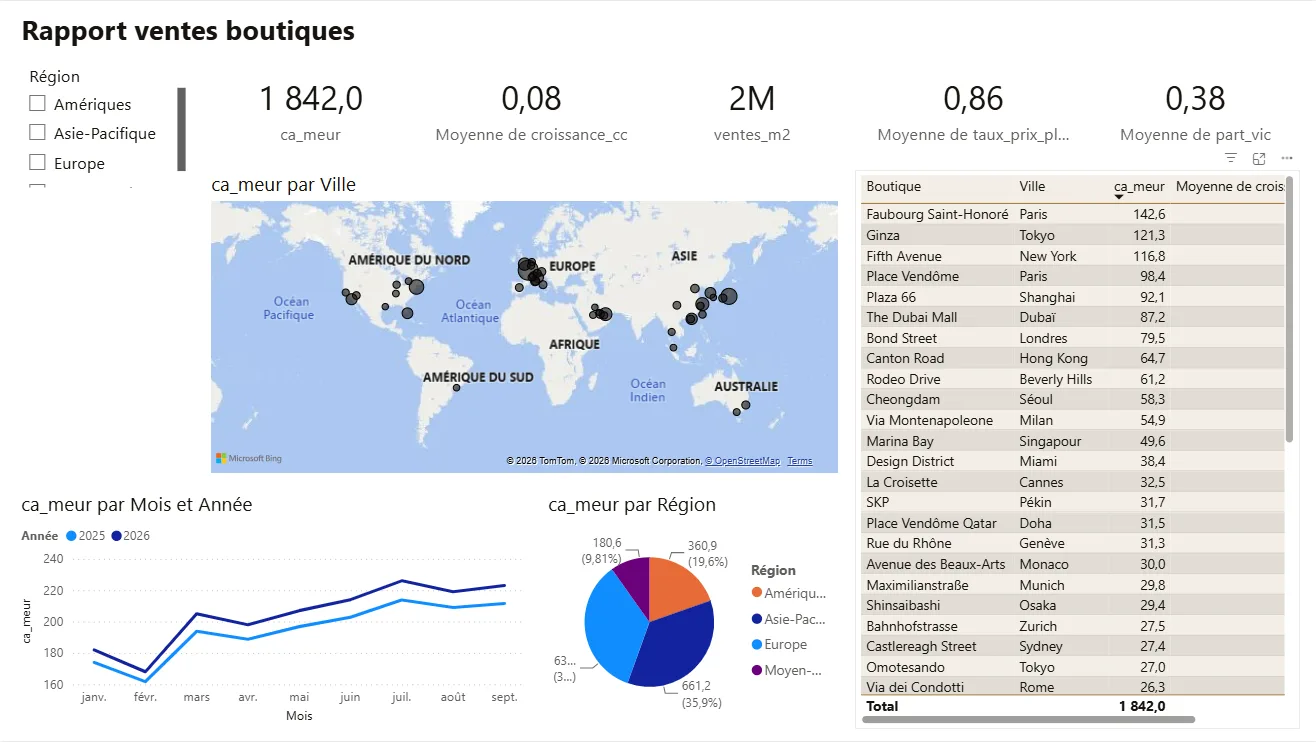The image size is (1316, 742).
Task: Select the Ginza boutique cell
Action: (883, 235)
